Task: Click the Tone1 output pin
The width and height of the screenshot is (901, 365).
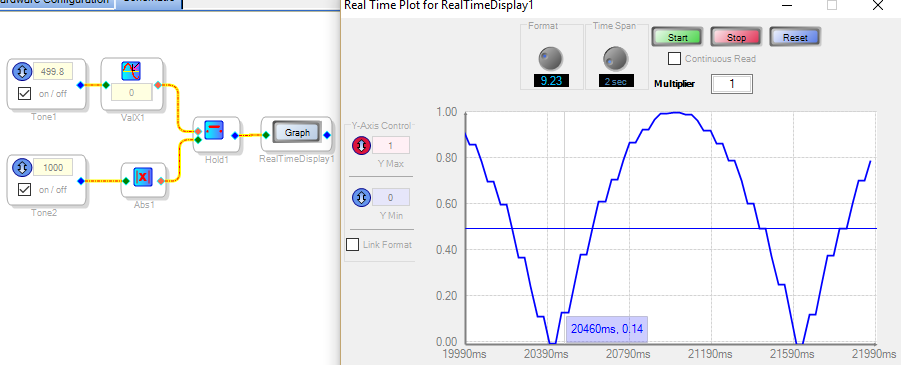Action: (80, 85)
